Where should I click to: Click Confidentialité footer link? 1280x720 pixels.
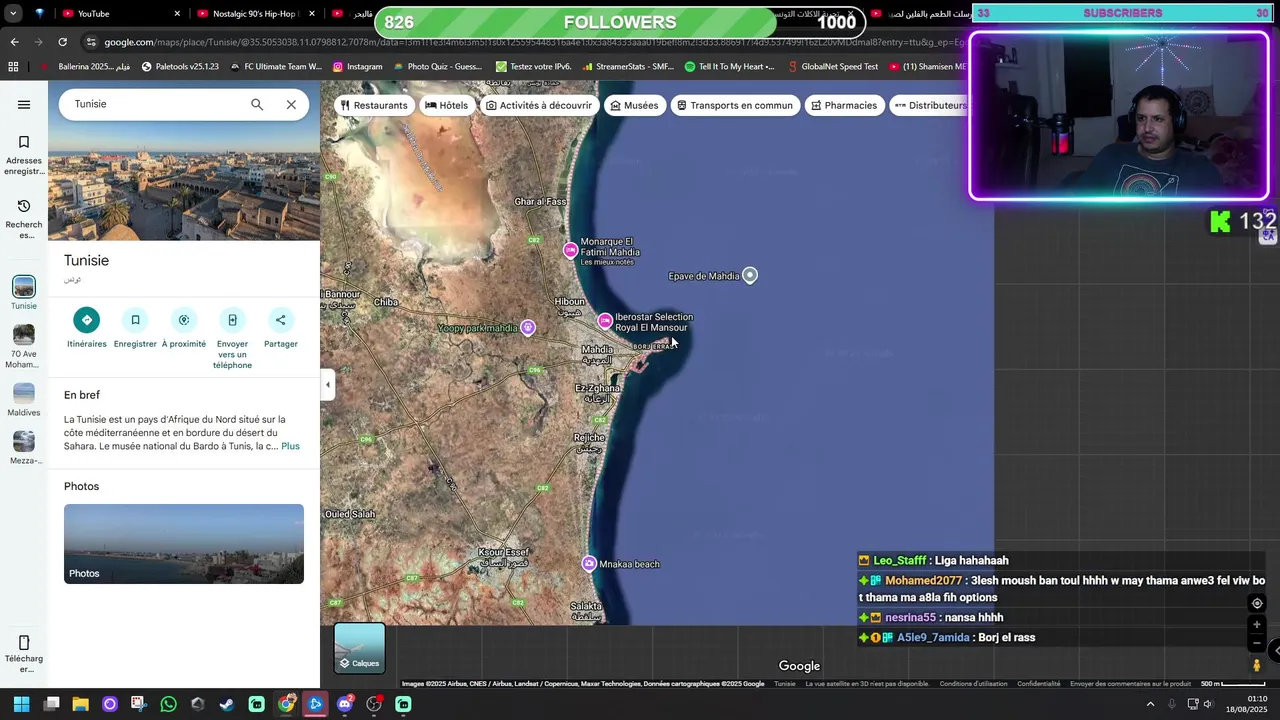(x=1039, y=684)
